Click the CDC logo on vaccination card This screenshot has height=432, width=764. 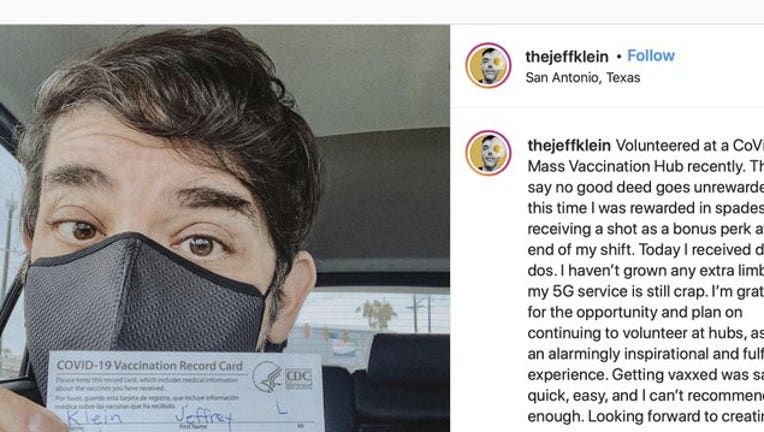click(x=298, y=378)
